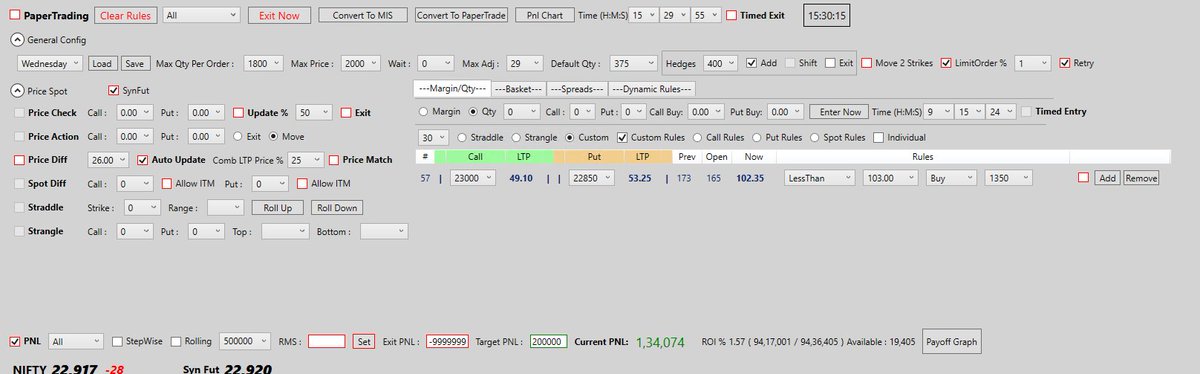
Task: Select the Spot Rules radio
Action: (x=816, y=137)
